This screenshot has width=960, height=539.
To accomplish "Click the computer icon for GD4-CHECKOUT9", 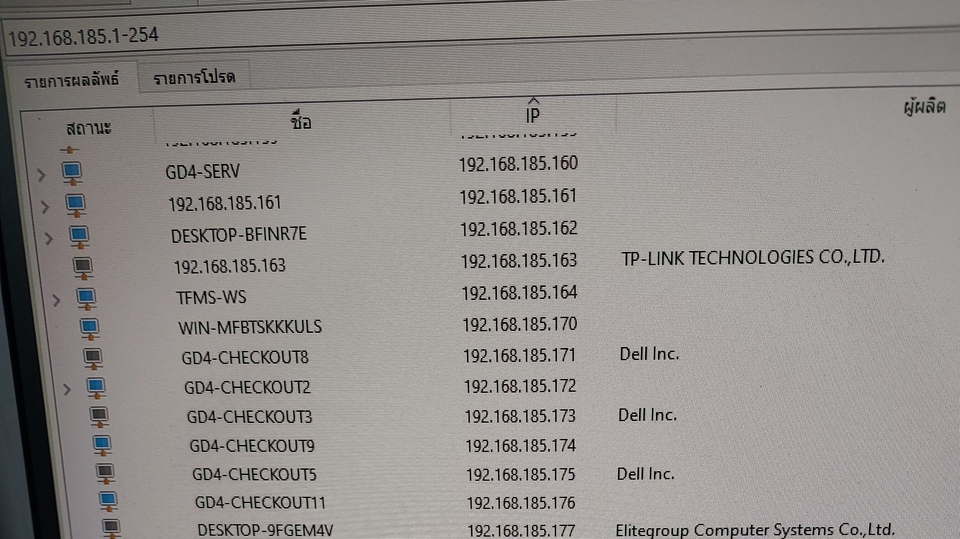I will pyautogui.click(x=102, y=445).
